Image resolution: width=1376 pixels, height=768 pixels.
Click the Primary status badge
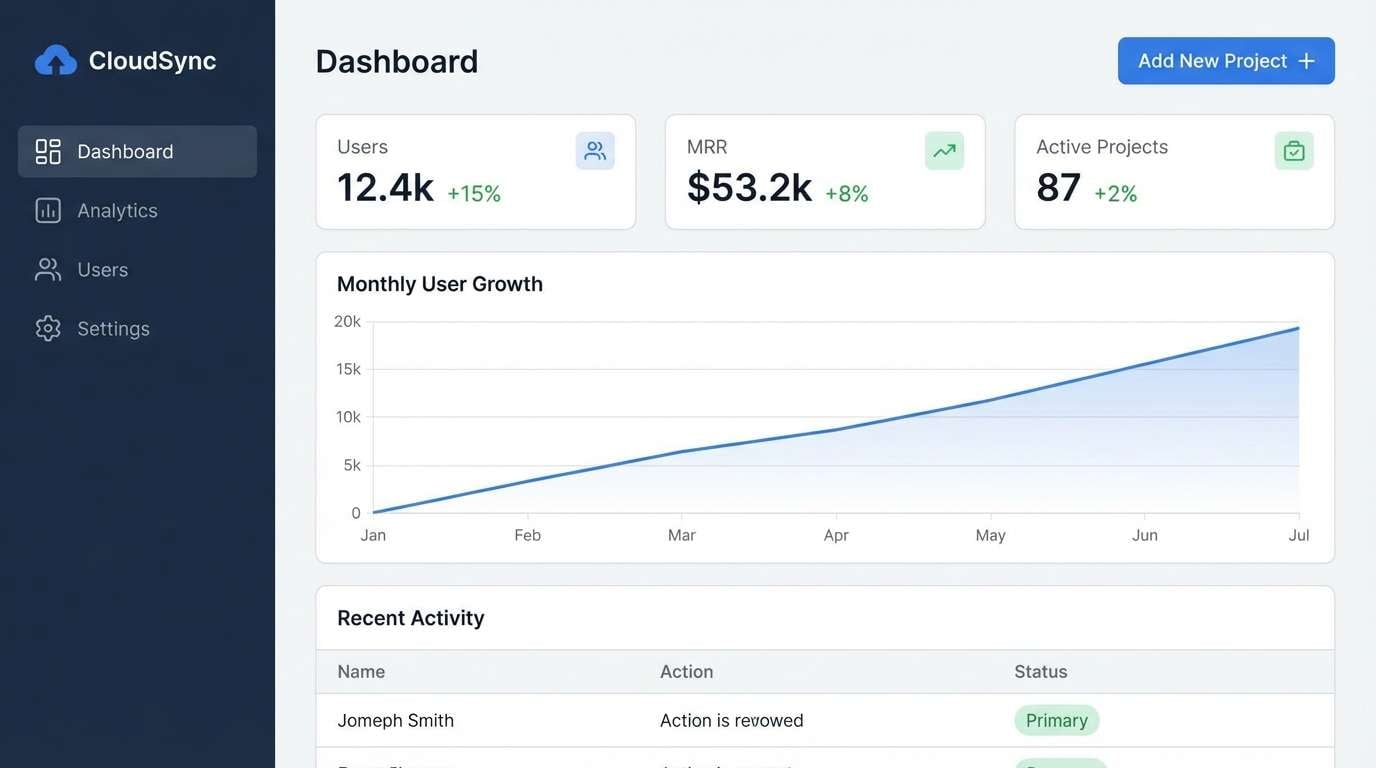(1056, 720)
